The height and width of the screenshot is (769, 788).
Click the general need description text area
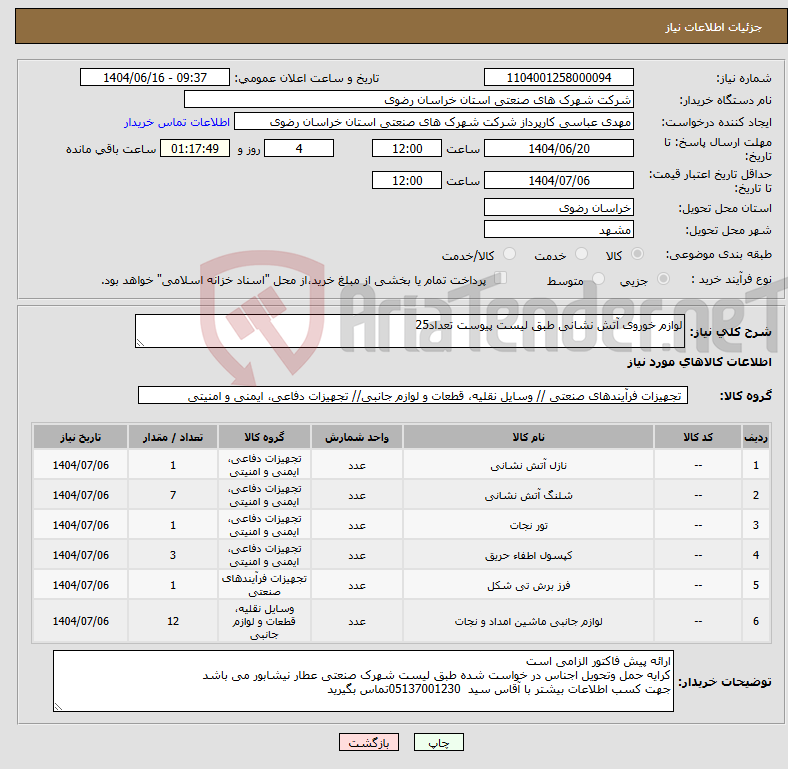pos(410,331)
